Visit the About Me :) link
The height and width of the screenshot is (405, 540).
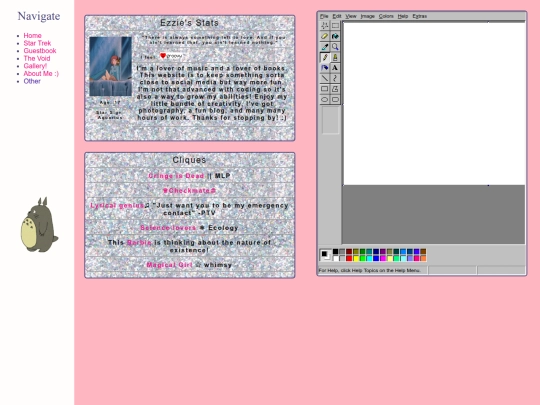(x=41, y=73)
